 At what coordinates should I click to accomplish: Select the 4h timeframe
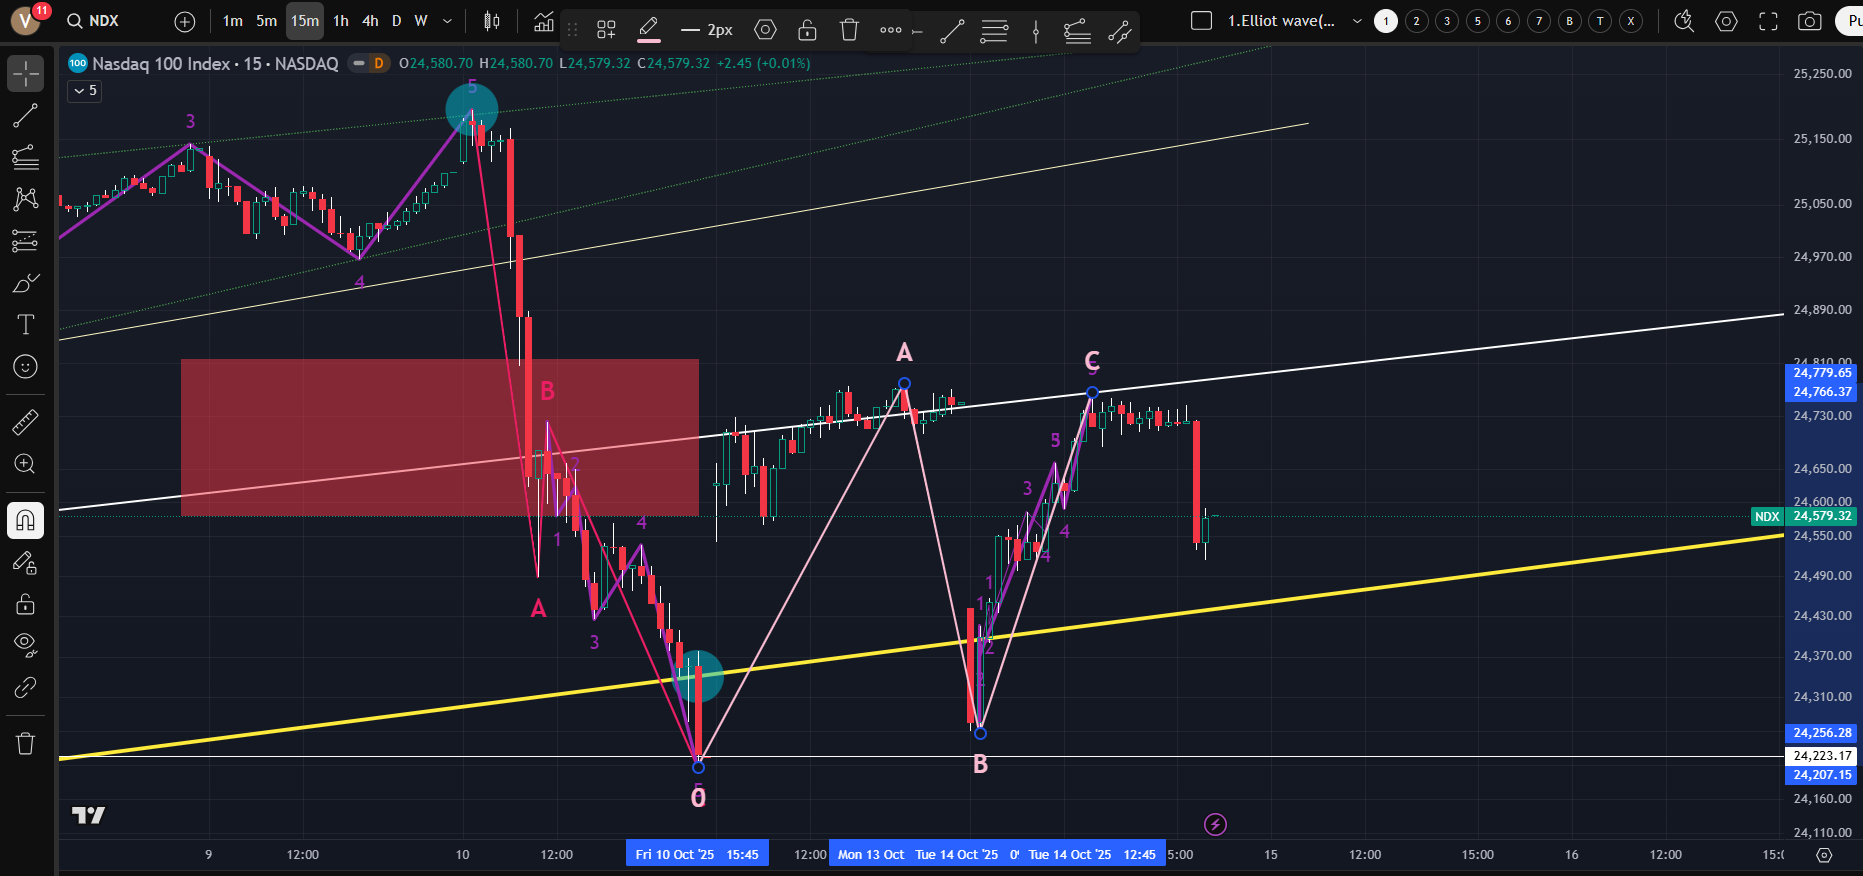click(370, 21)
